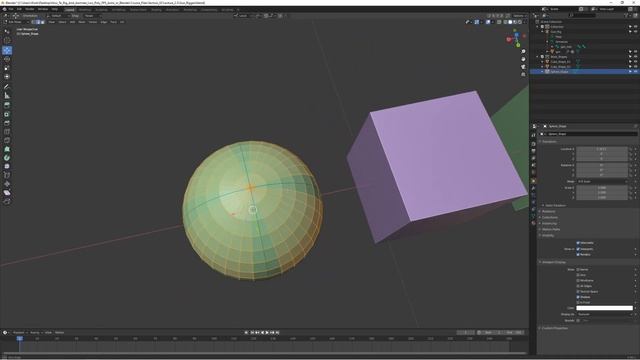Screen dimensions: 640x360
Task: Open the Material properties tab
Action: point(533,223)
